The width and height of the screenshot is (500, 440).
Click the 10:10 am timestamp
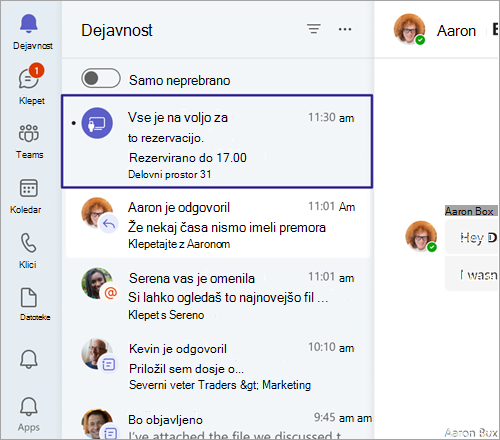(331, 347)
